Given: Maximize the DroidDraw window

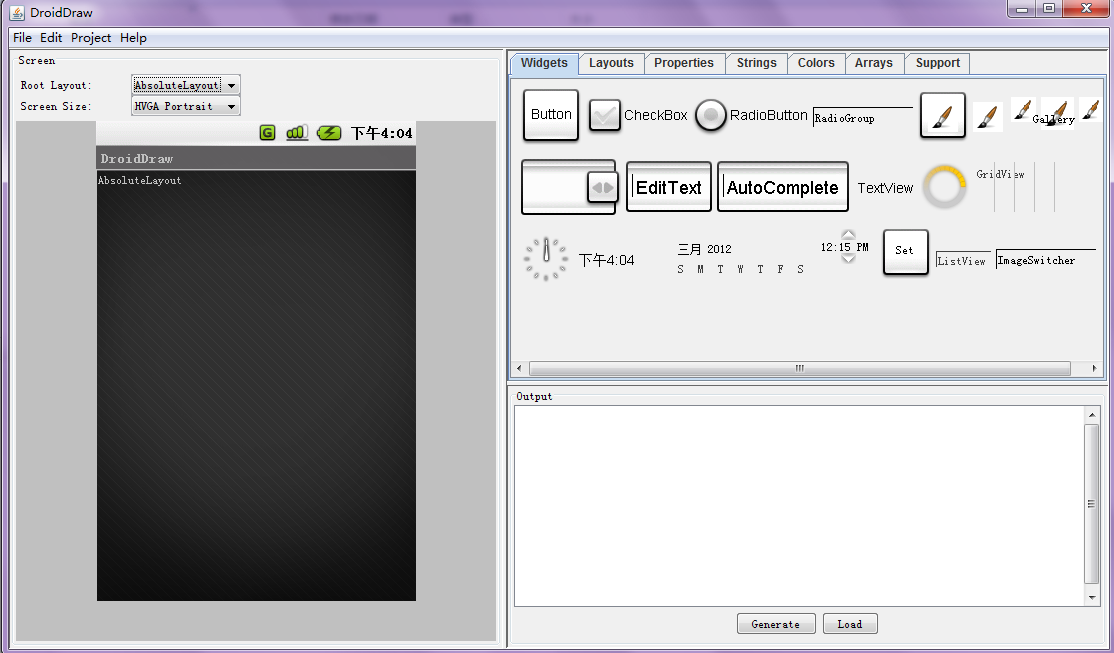Looking at the screenshot, I should tap(1049, 9).
